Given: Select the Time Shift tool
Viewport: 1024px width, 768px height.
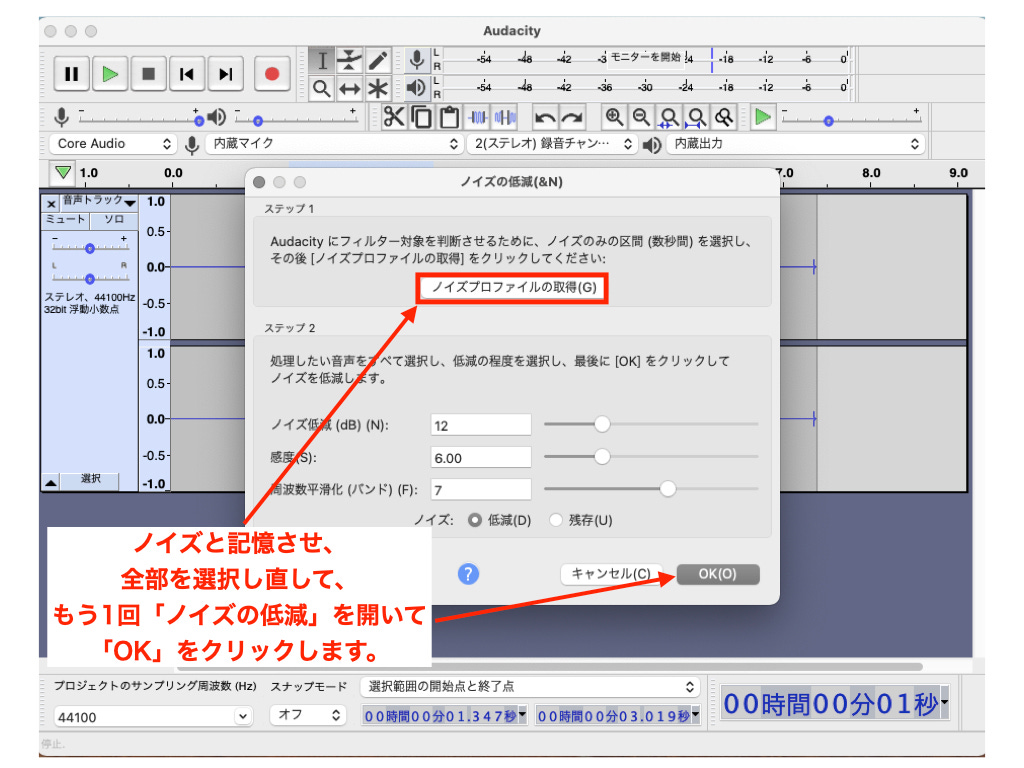Looking at the screenshot, I should (x=350, y=88).
